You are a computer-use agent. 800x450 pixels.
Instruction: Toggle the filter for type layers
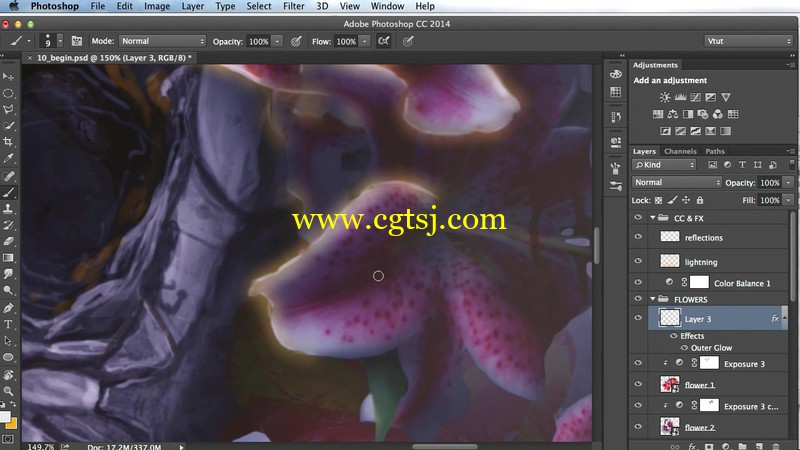[x=742, y=165]
